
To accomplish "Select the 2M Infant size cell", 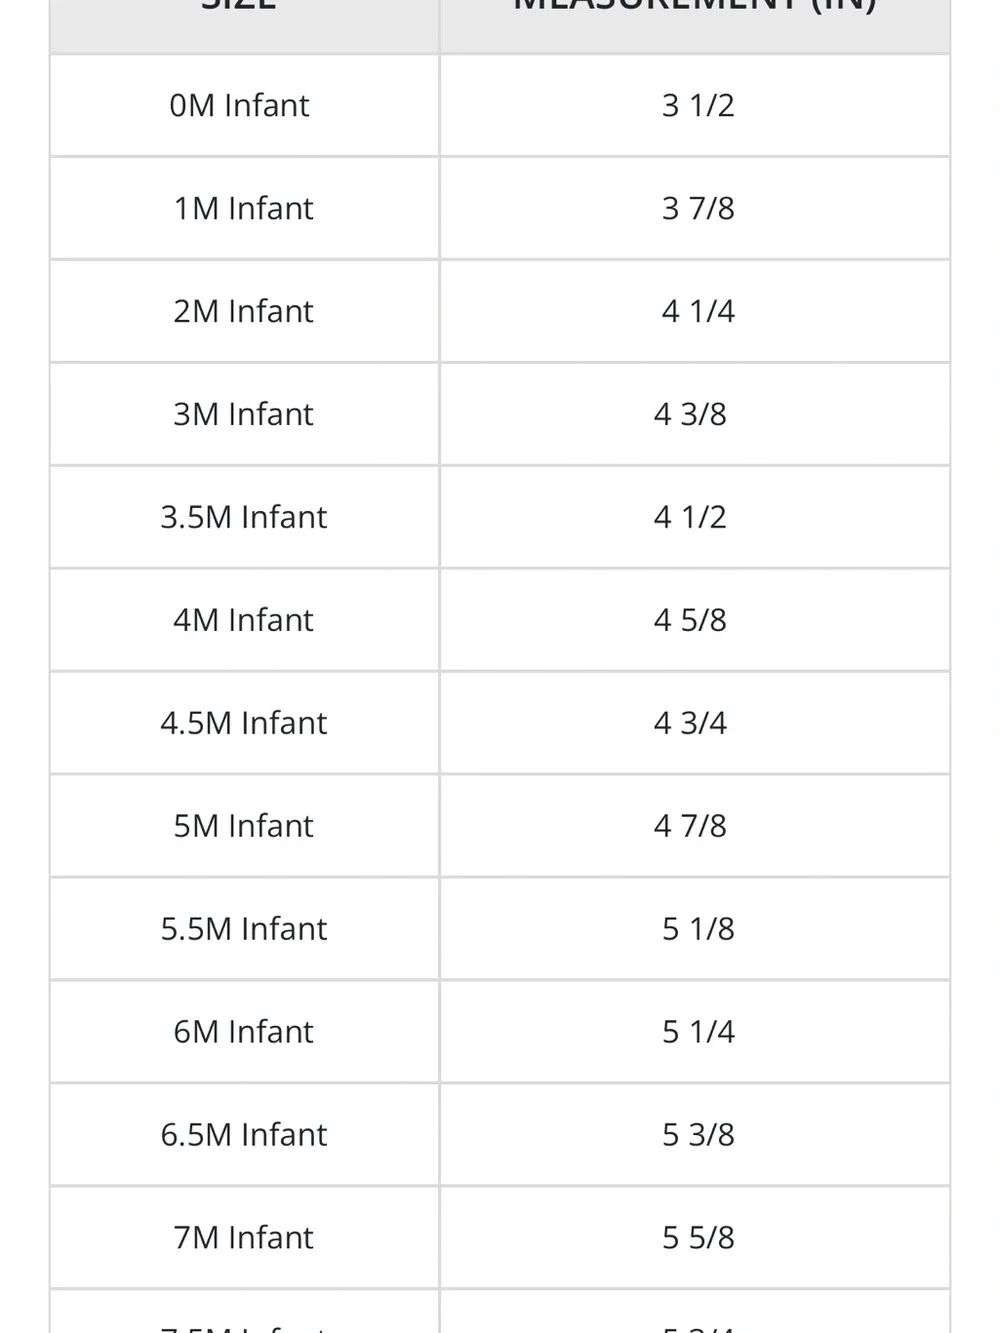I will point(244,311).
